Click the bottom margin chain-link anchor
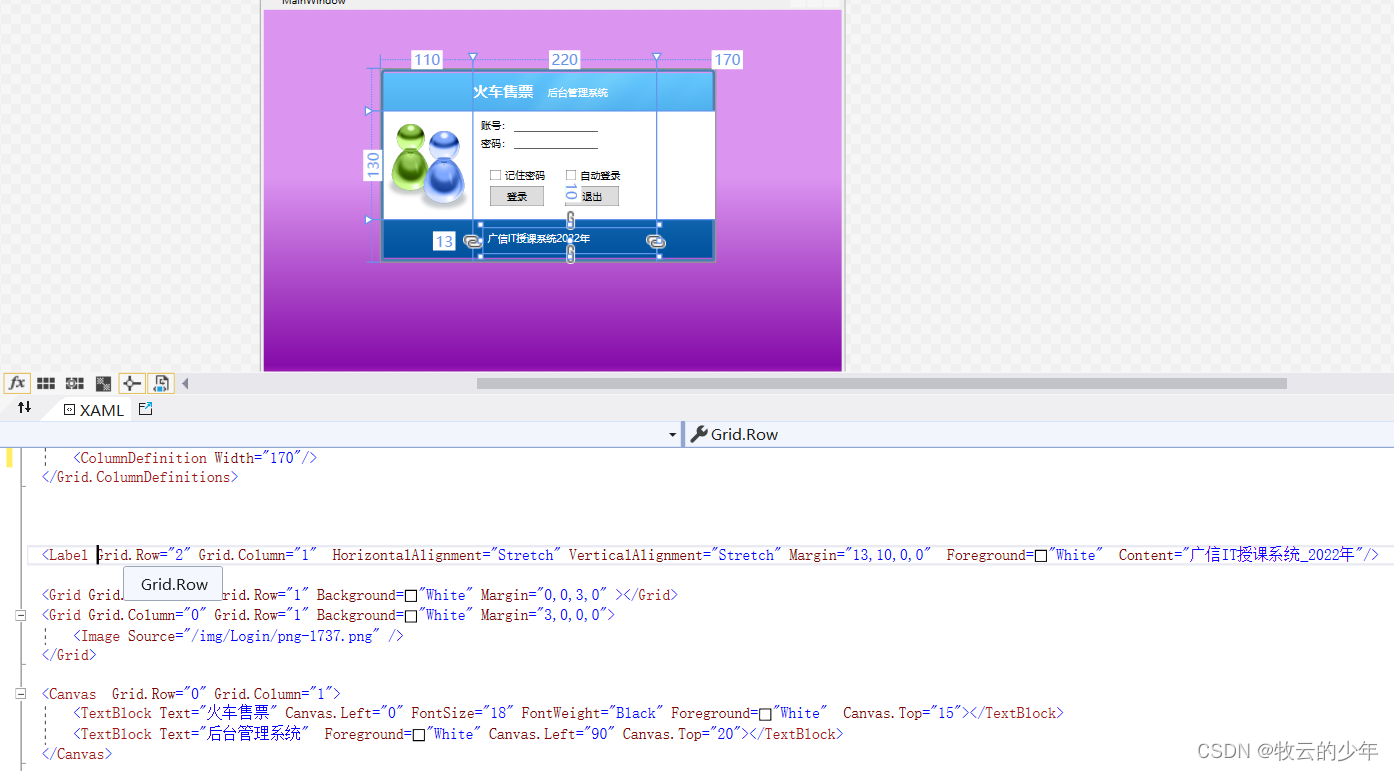The height and width of the screenshot is (771, 1394). click(571, 254)
